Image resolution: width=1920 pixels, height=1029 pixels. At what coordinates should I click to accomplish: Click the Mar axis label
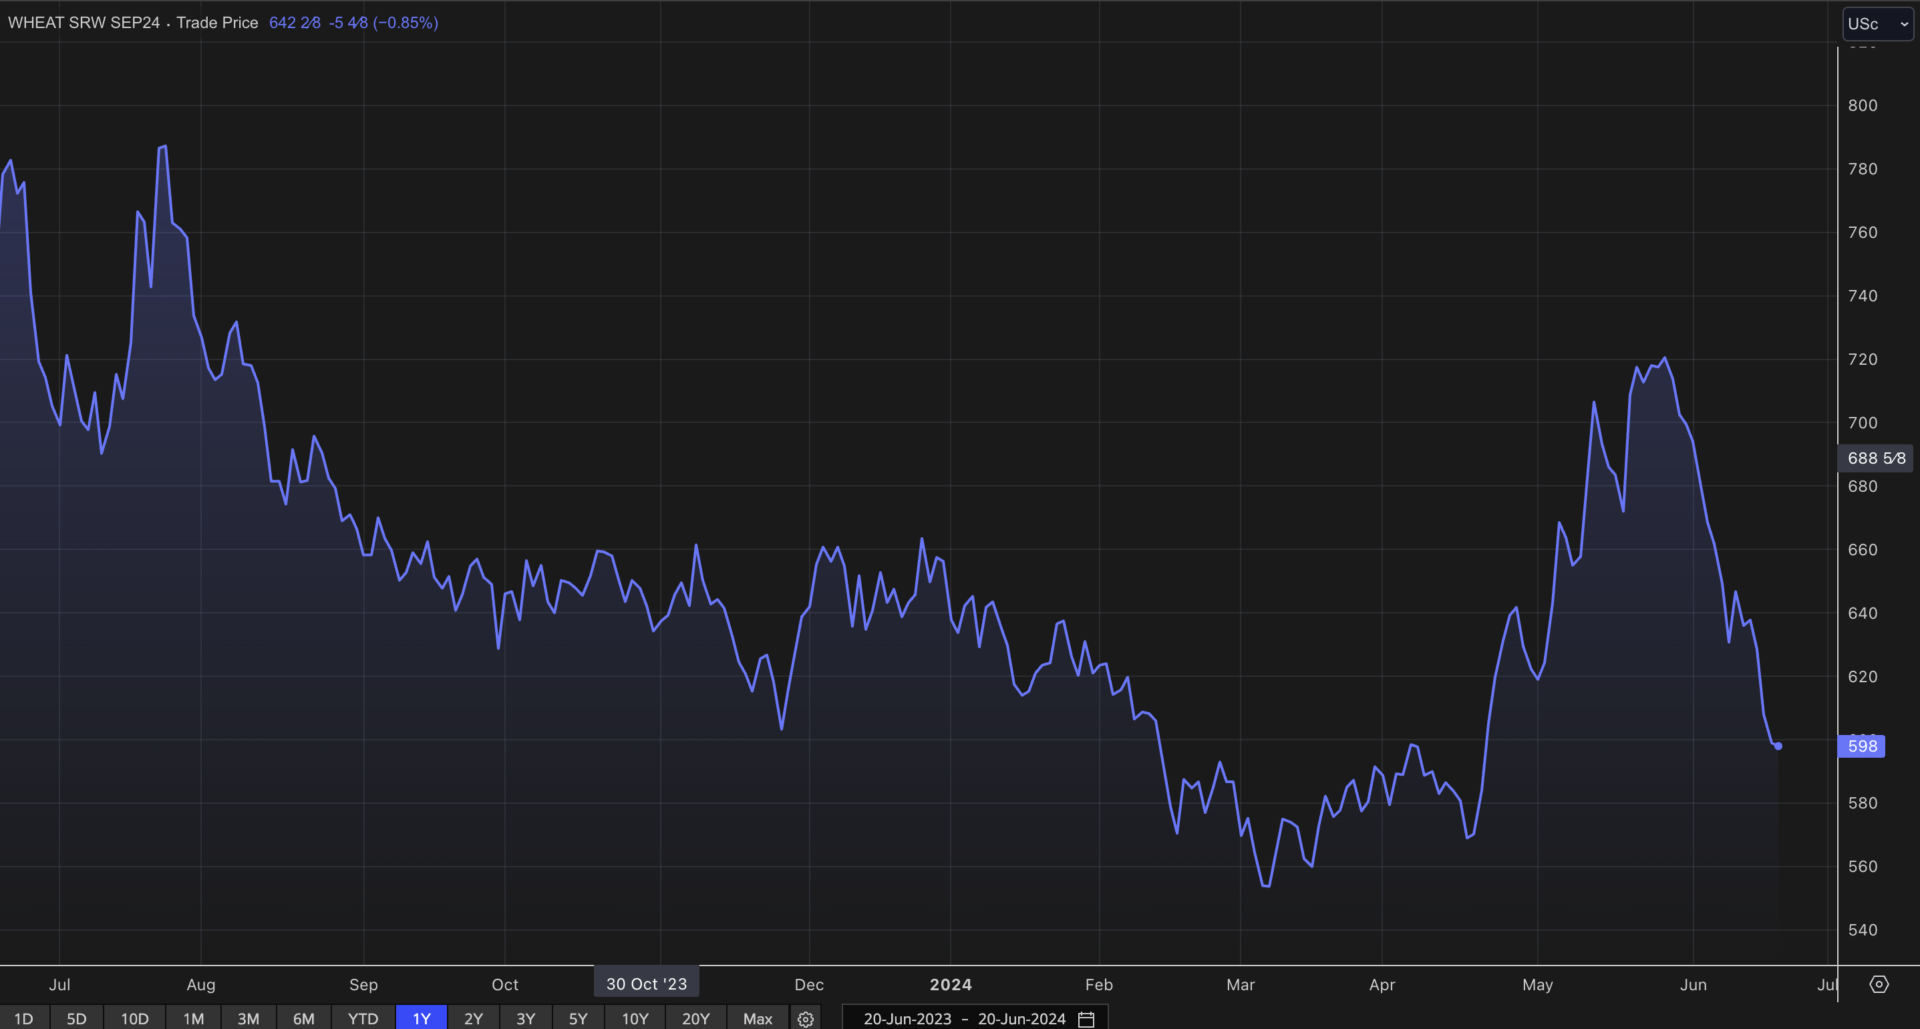tap(1240, 984)
